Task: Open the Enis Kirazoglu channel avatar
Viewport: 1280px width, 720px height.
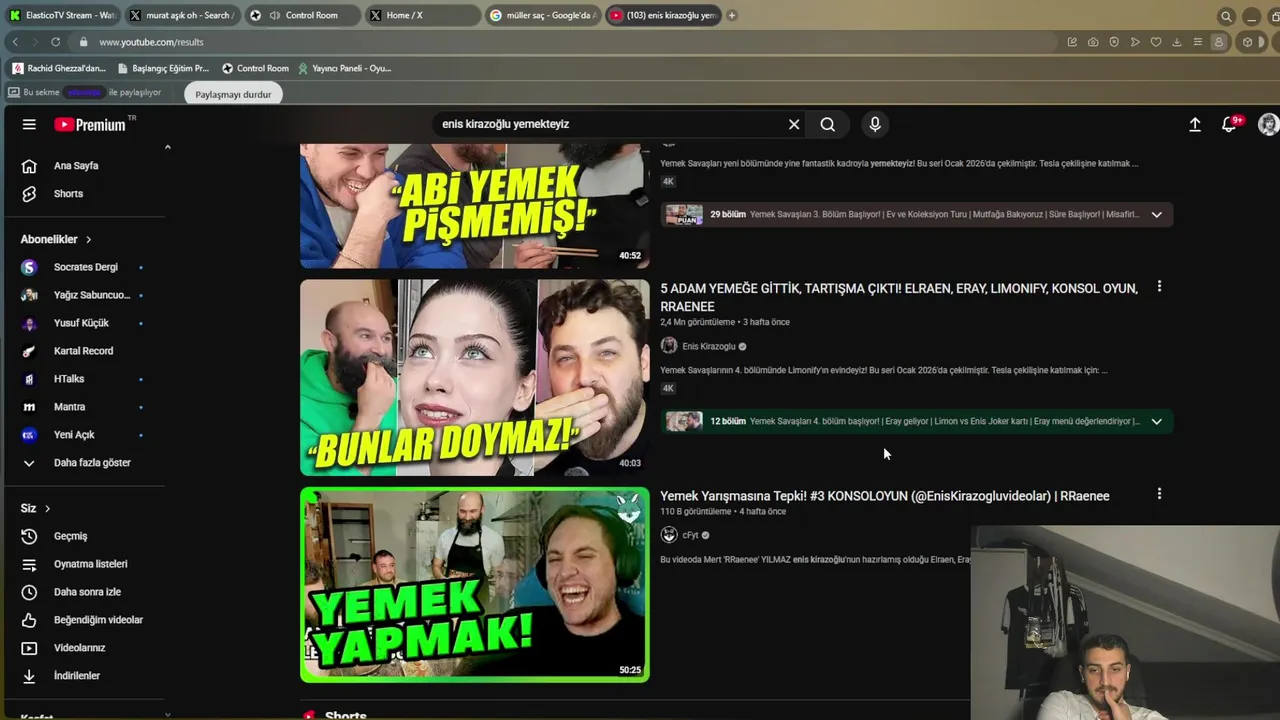Action: tap(669, 346)
